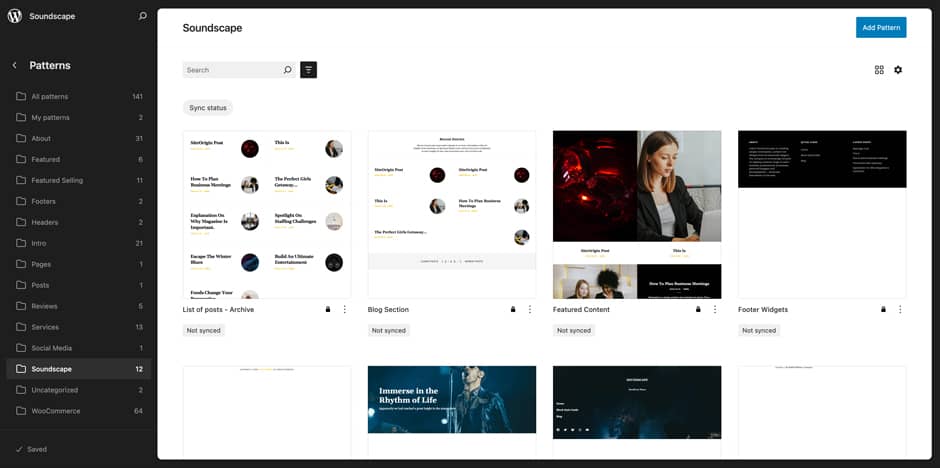
Task: Open the My patterns folder
Action: point(50,118)
